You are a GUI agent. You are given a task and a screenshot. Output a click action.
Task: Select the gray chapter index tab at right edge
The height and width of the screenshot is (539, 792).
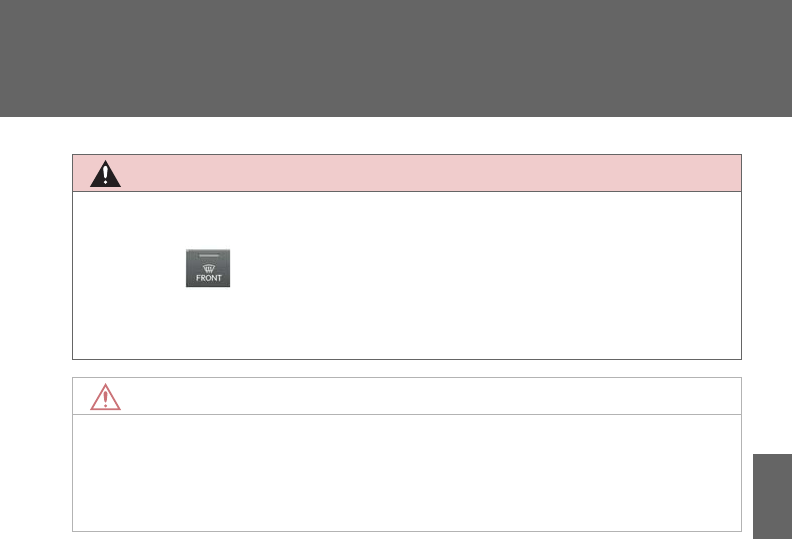point(772,497)
